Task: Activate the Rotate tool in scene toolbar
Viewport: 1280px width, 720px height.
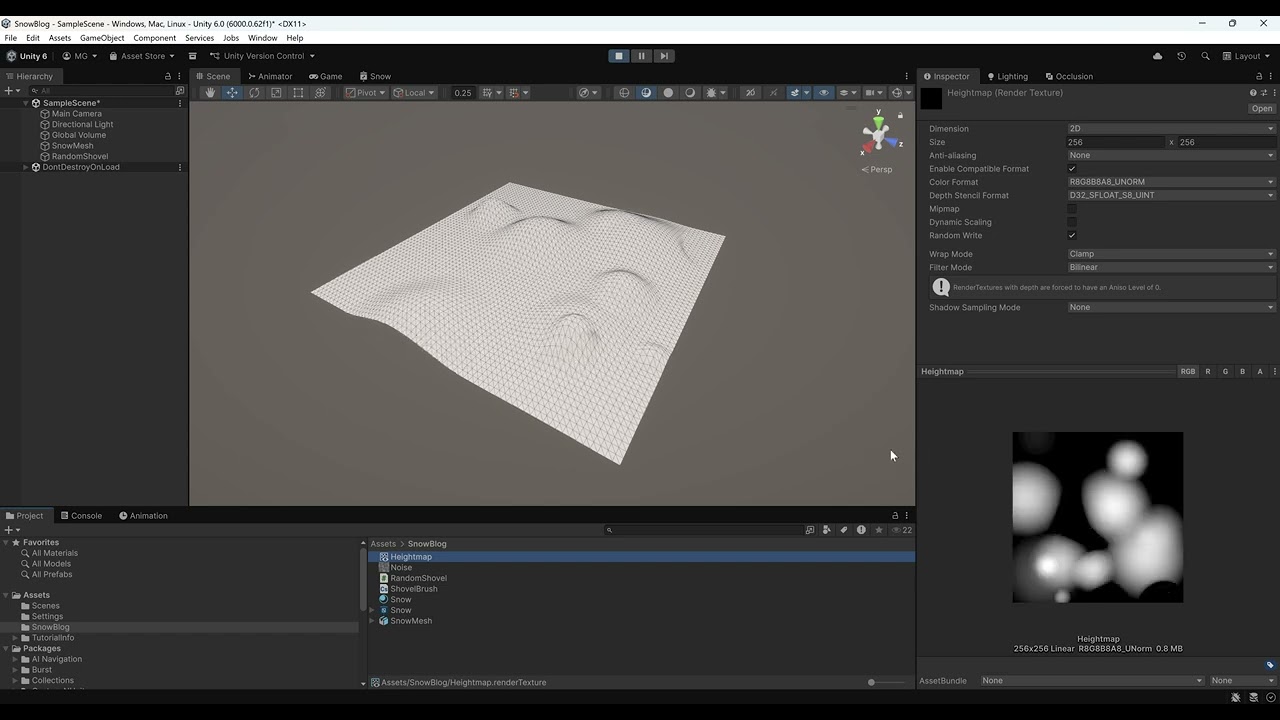Action: (x=254, y=93)
